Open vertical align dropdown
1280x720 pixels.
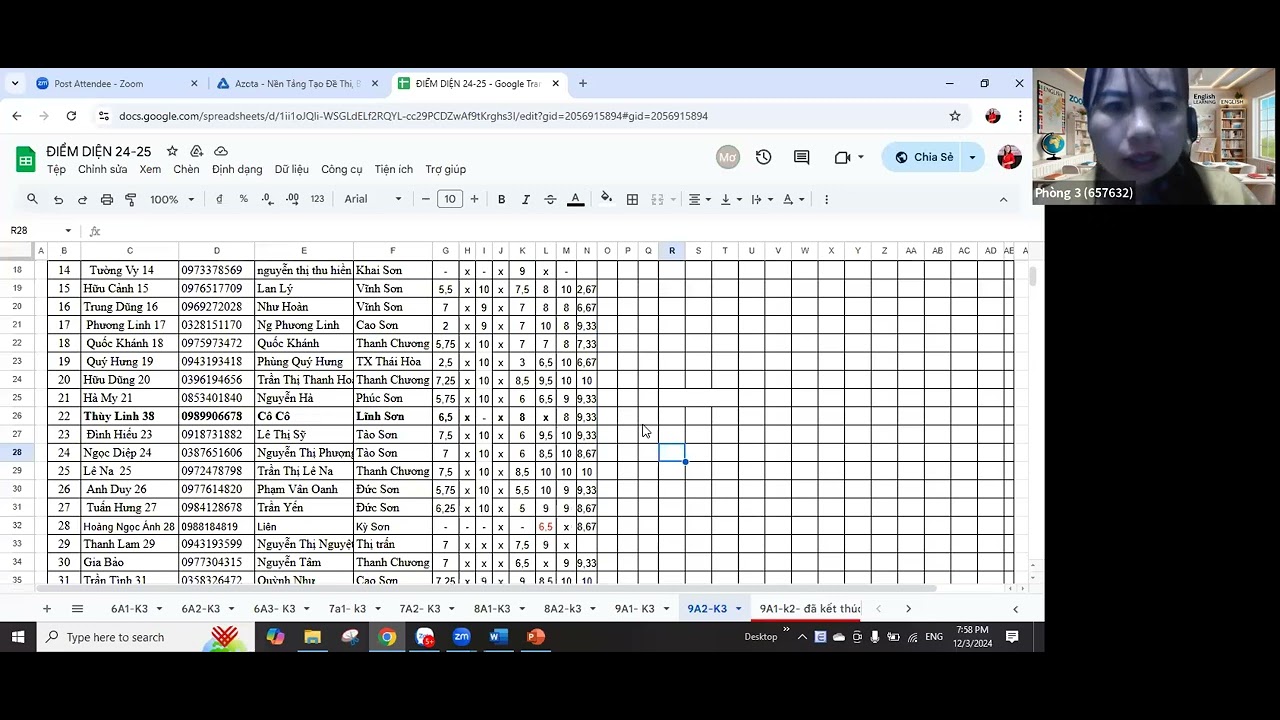coord(731,199)
